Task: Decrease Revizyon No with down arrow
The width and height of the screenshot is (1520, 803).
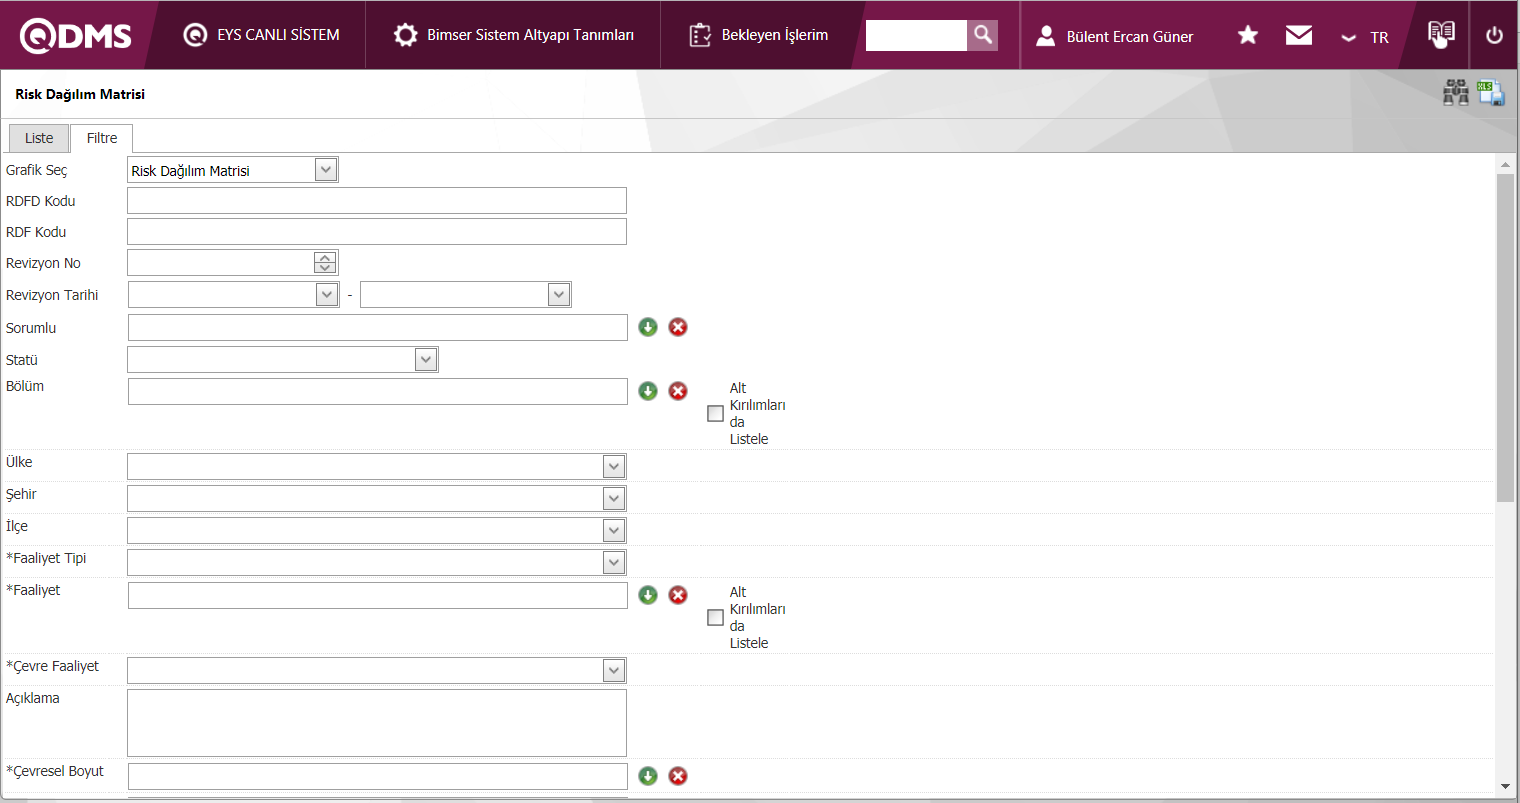Action: point(325,268)
